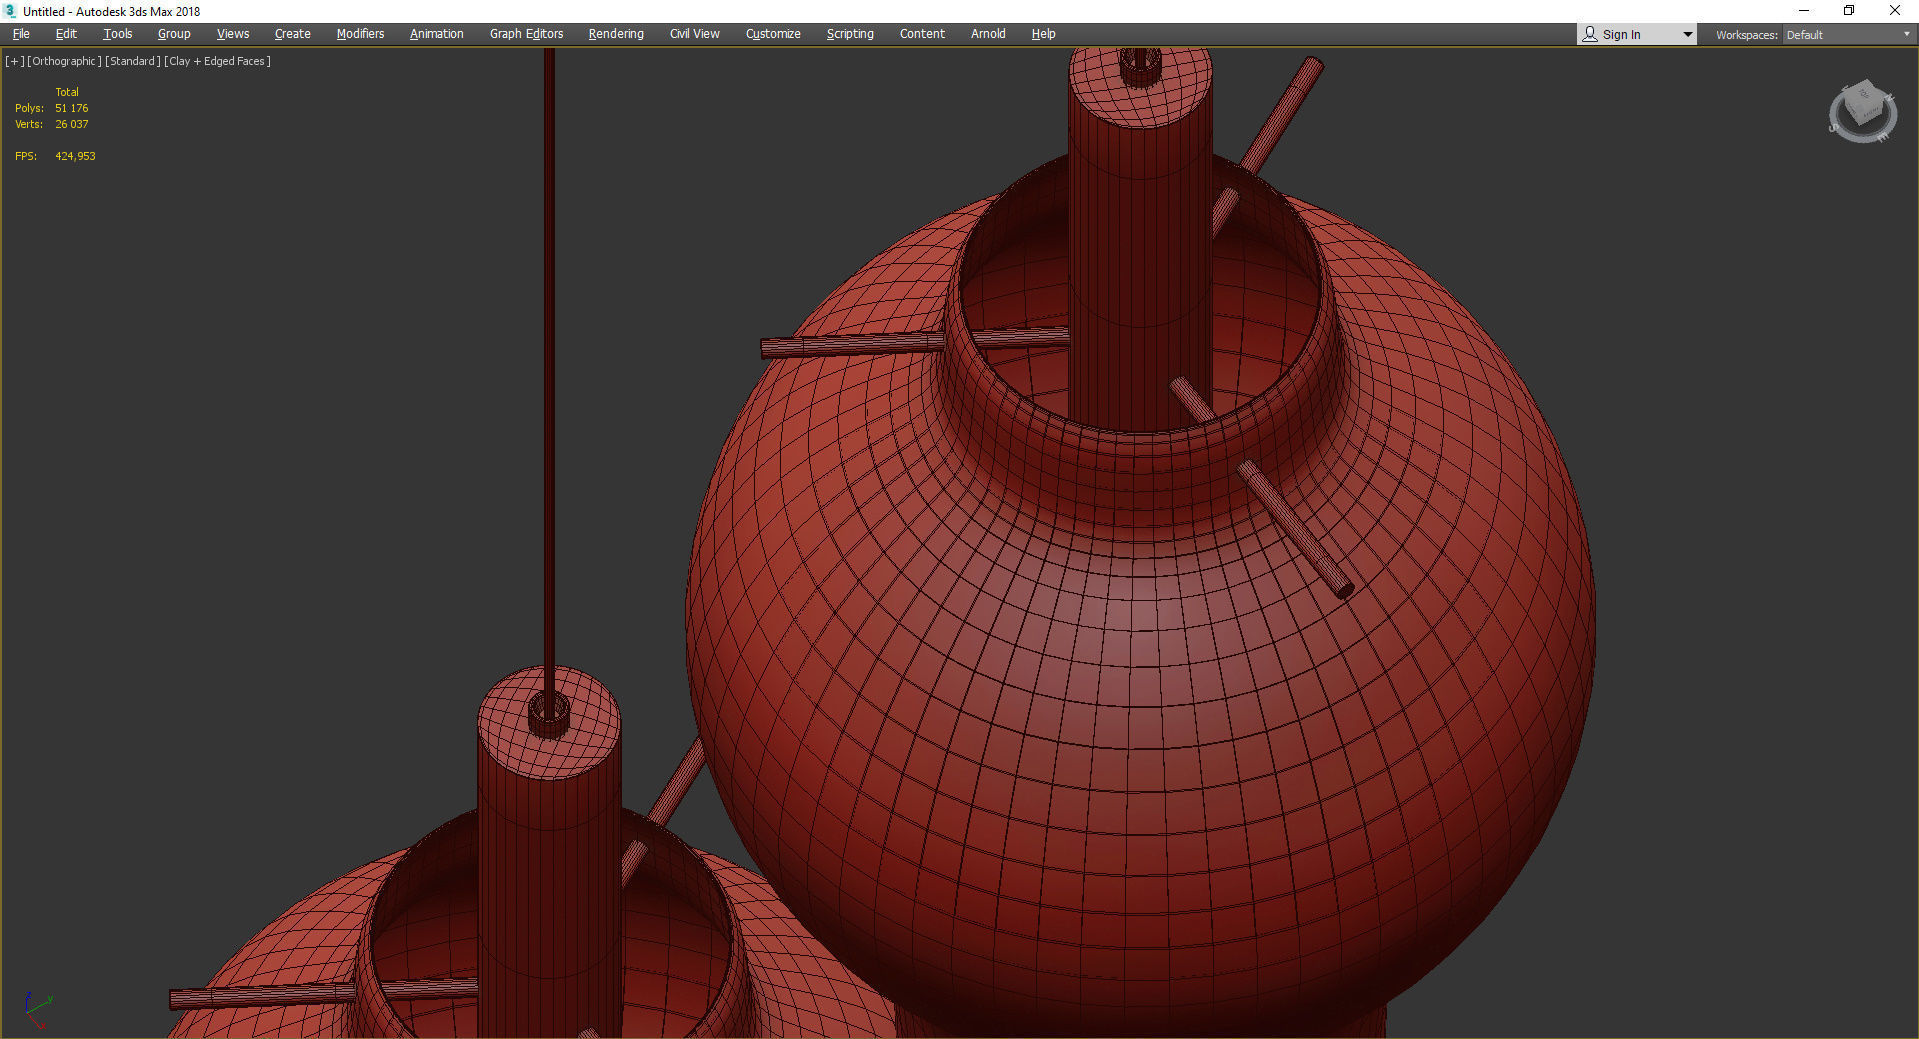1919x1039 pixels.
Task: Click the [Standard] shading quality label
Action: coord(132,61)
